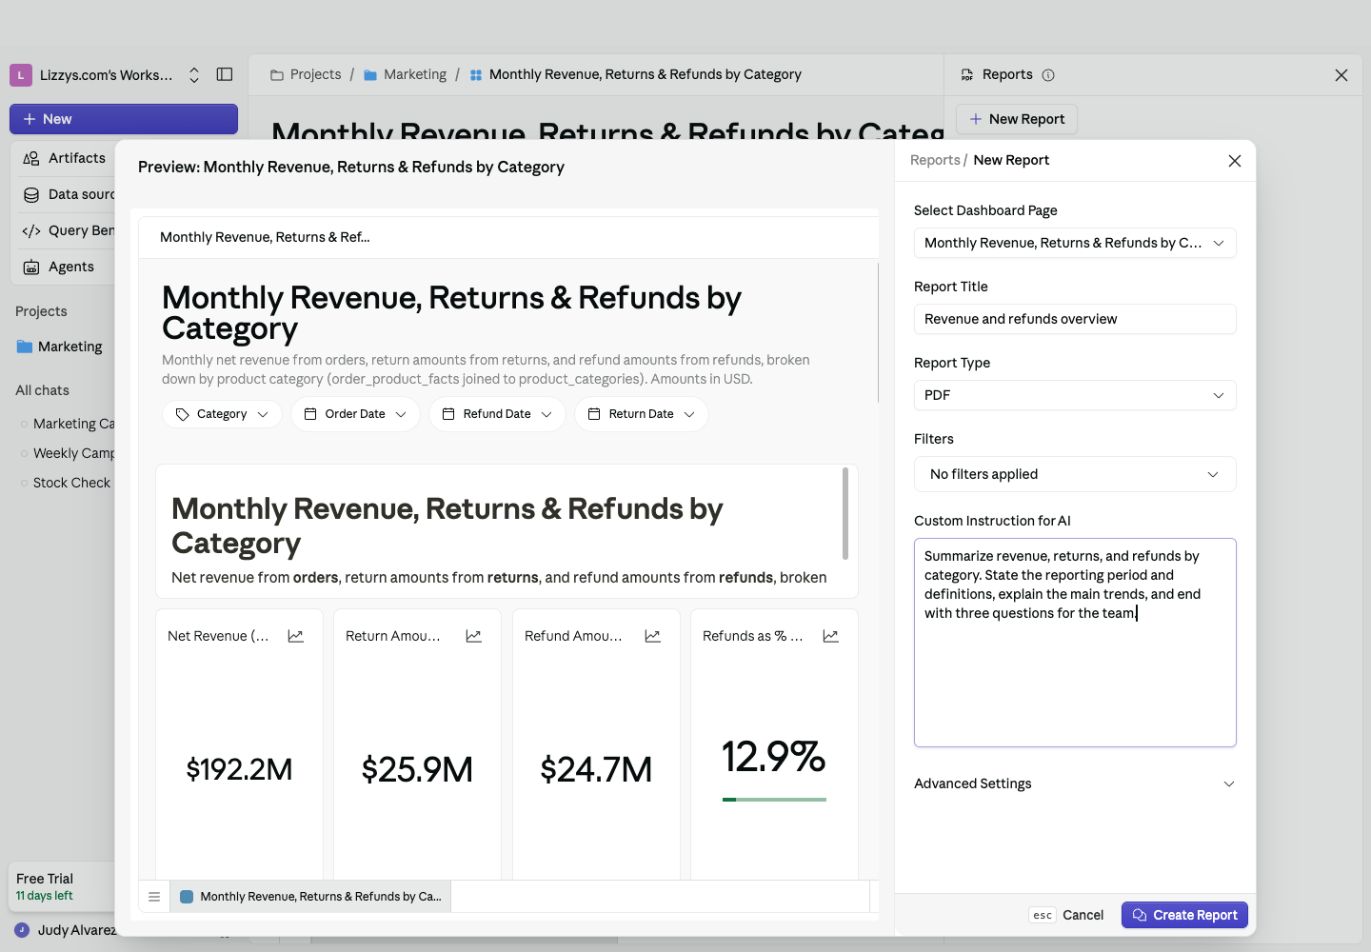1371x952 pixels.
Task: Close the Reports side panel
Action: tap(1341, 75)
